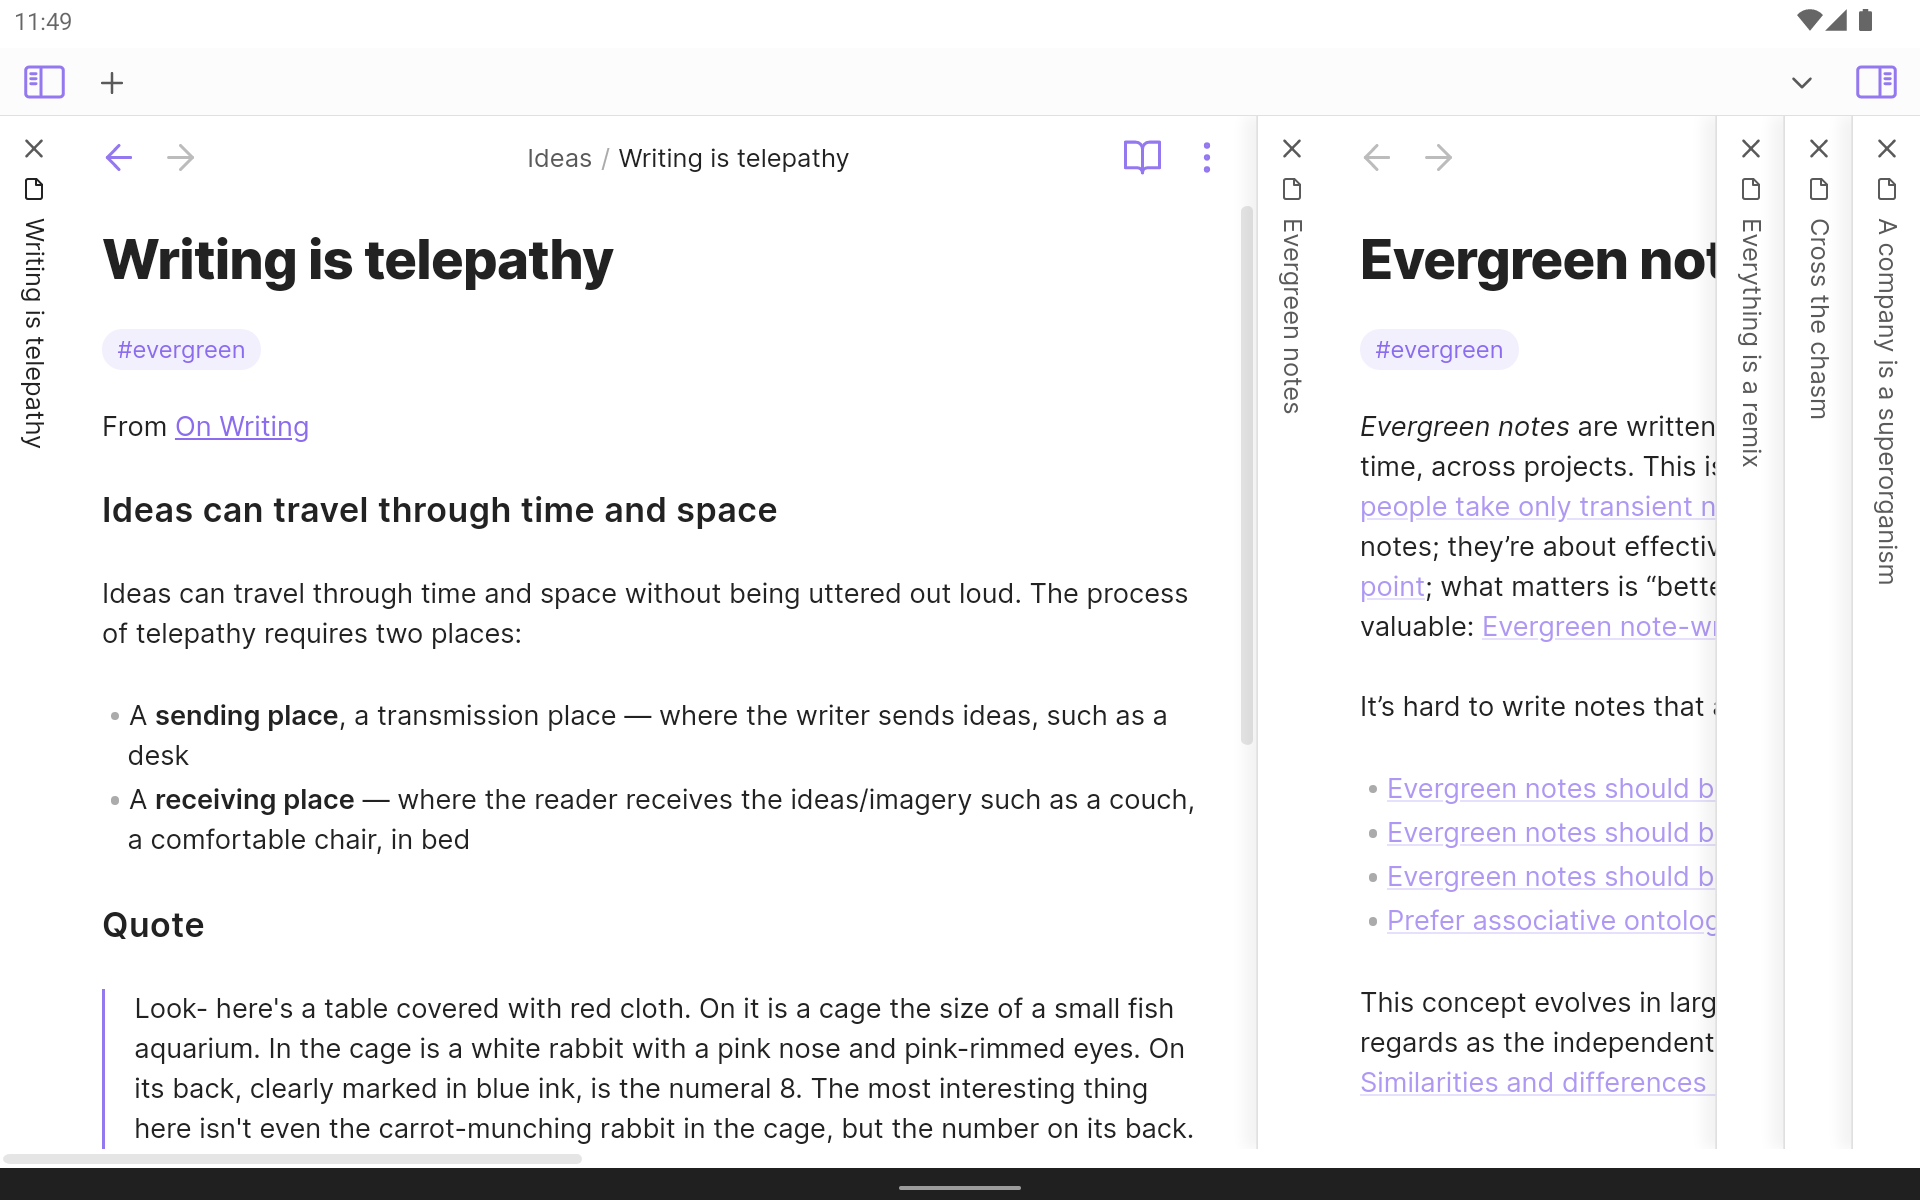The width and height of the screenshot is (1920, 1200).
Task: Follow the On Writing link
Action: 242,427
